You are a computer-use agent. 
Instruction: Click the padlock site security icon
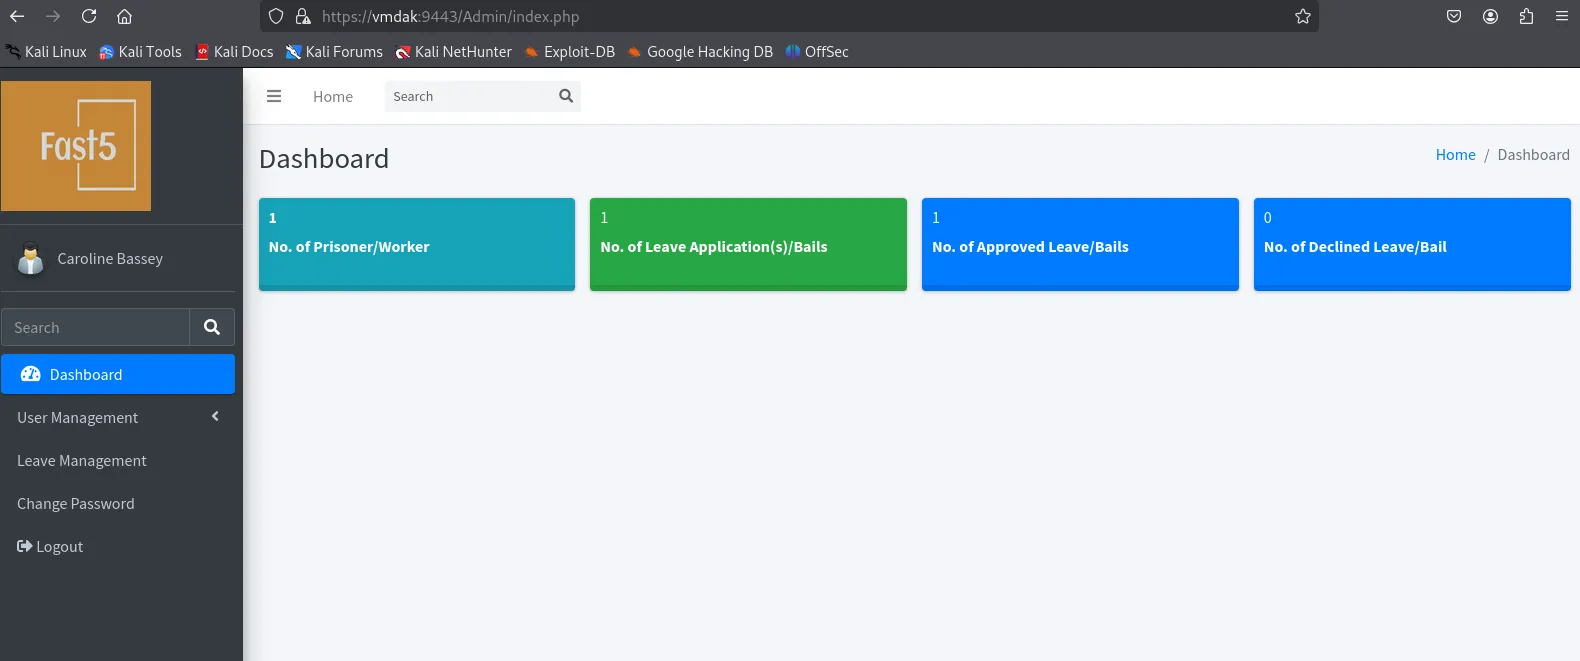click(302, 16)
